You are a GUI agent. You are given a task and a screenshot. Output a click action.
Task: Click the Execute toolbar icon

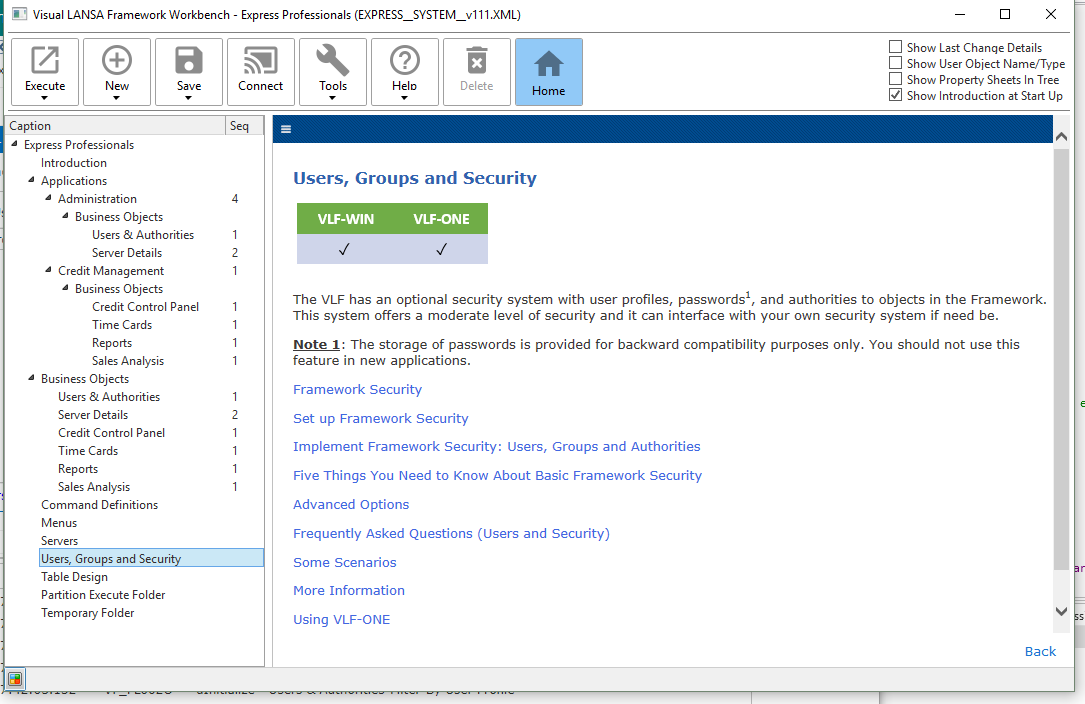pos(45,61)
